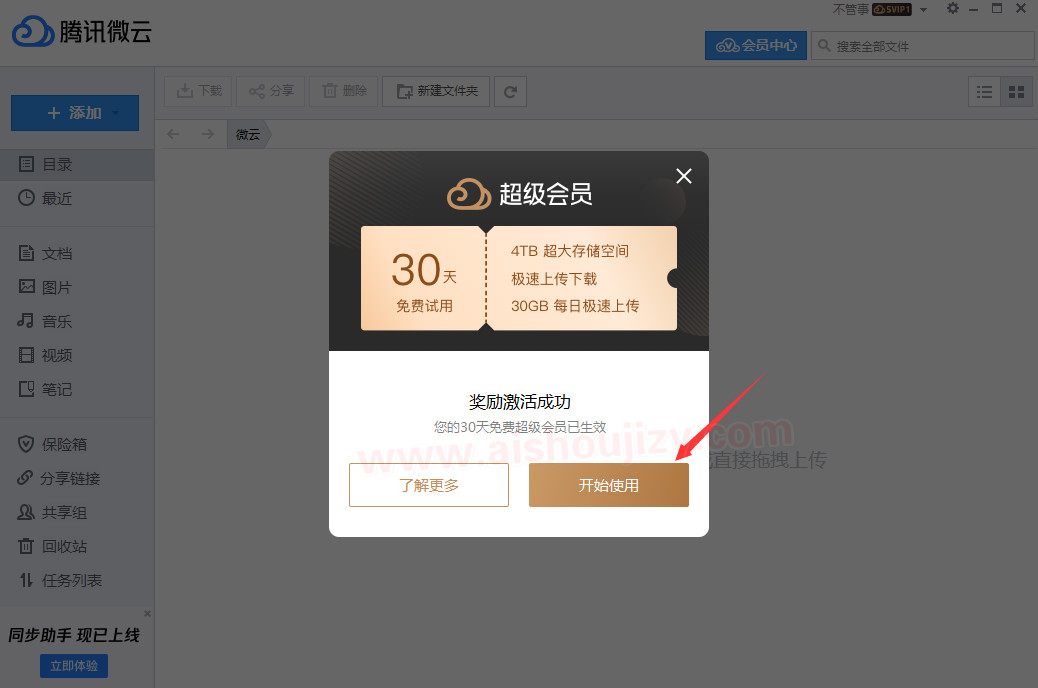Open 任务列表 in the sidebar
Screen dimensions: 1038x688
click(x=77, y=581)
